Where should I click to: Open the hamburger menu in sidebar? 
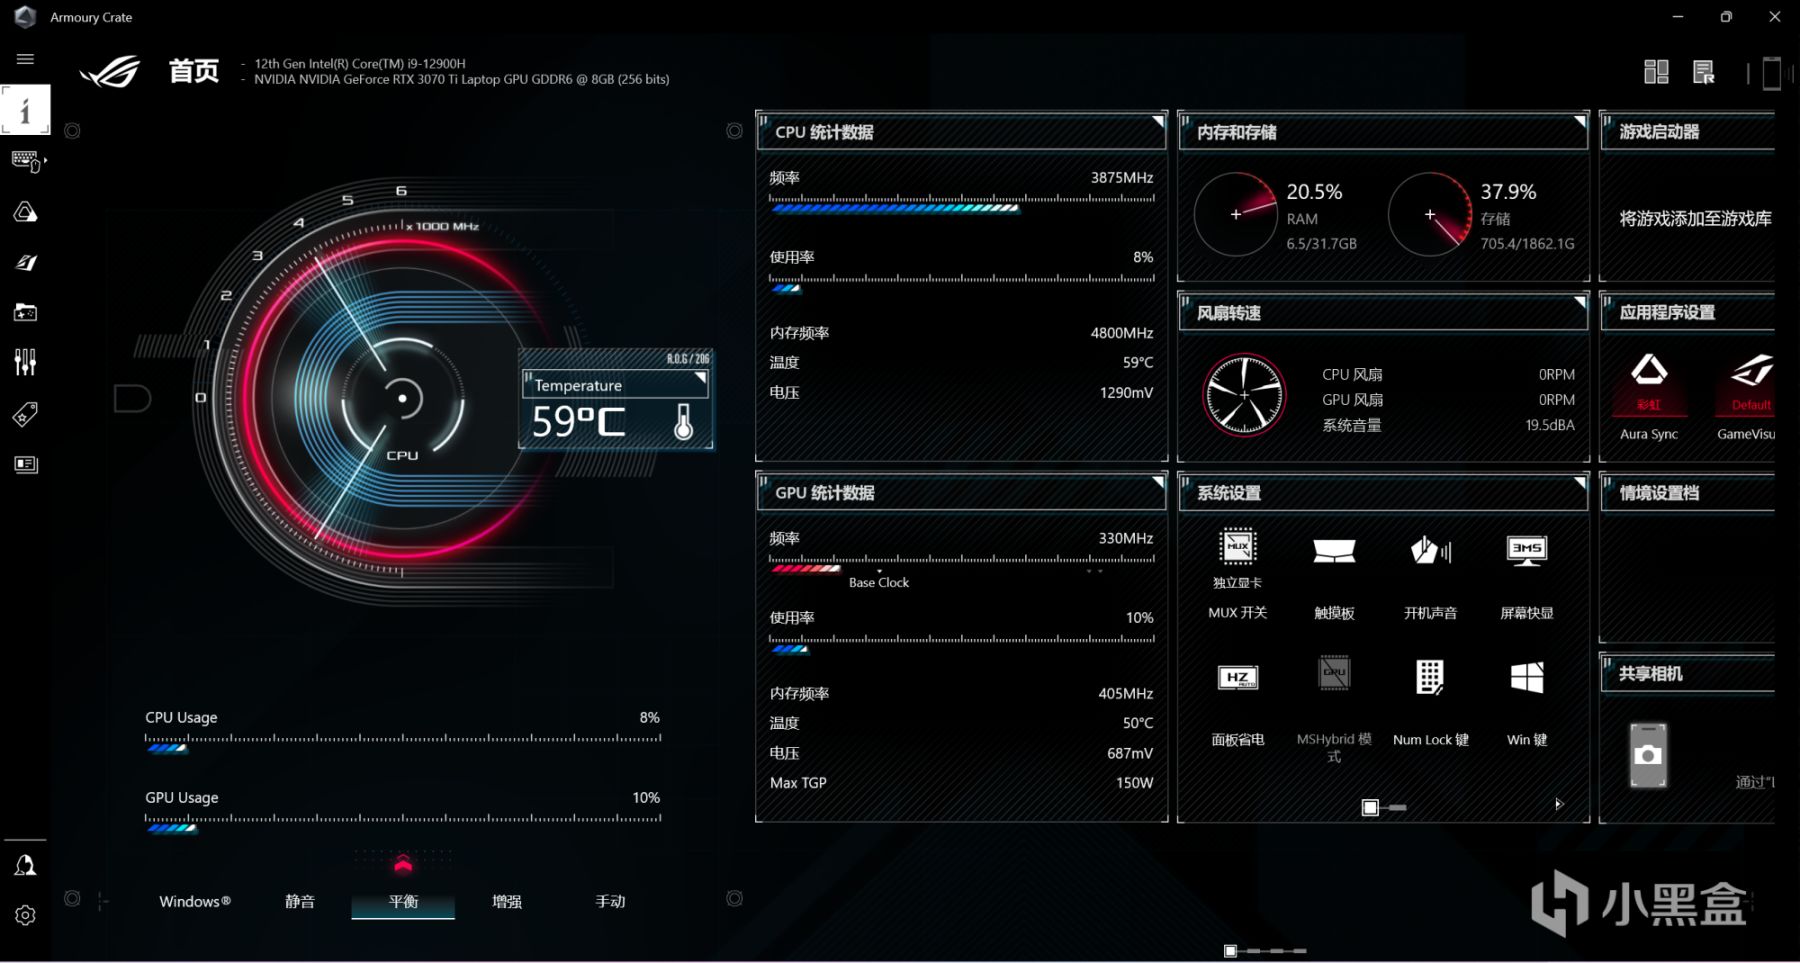coord(25,59)
